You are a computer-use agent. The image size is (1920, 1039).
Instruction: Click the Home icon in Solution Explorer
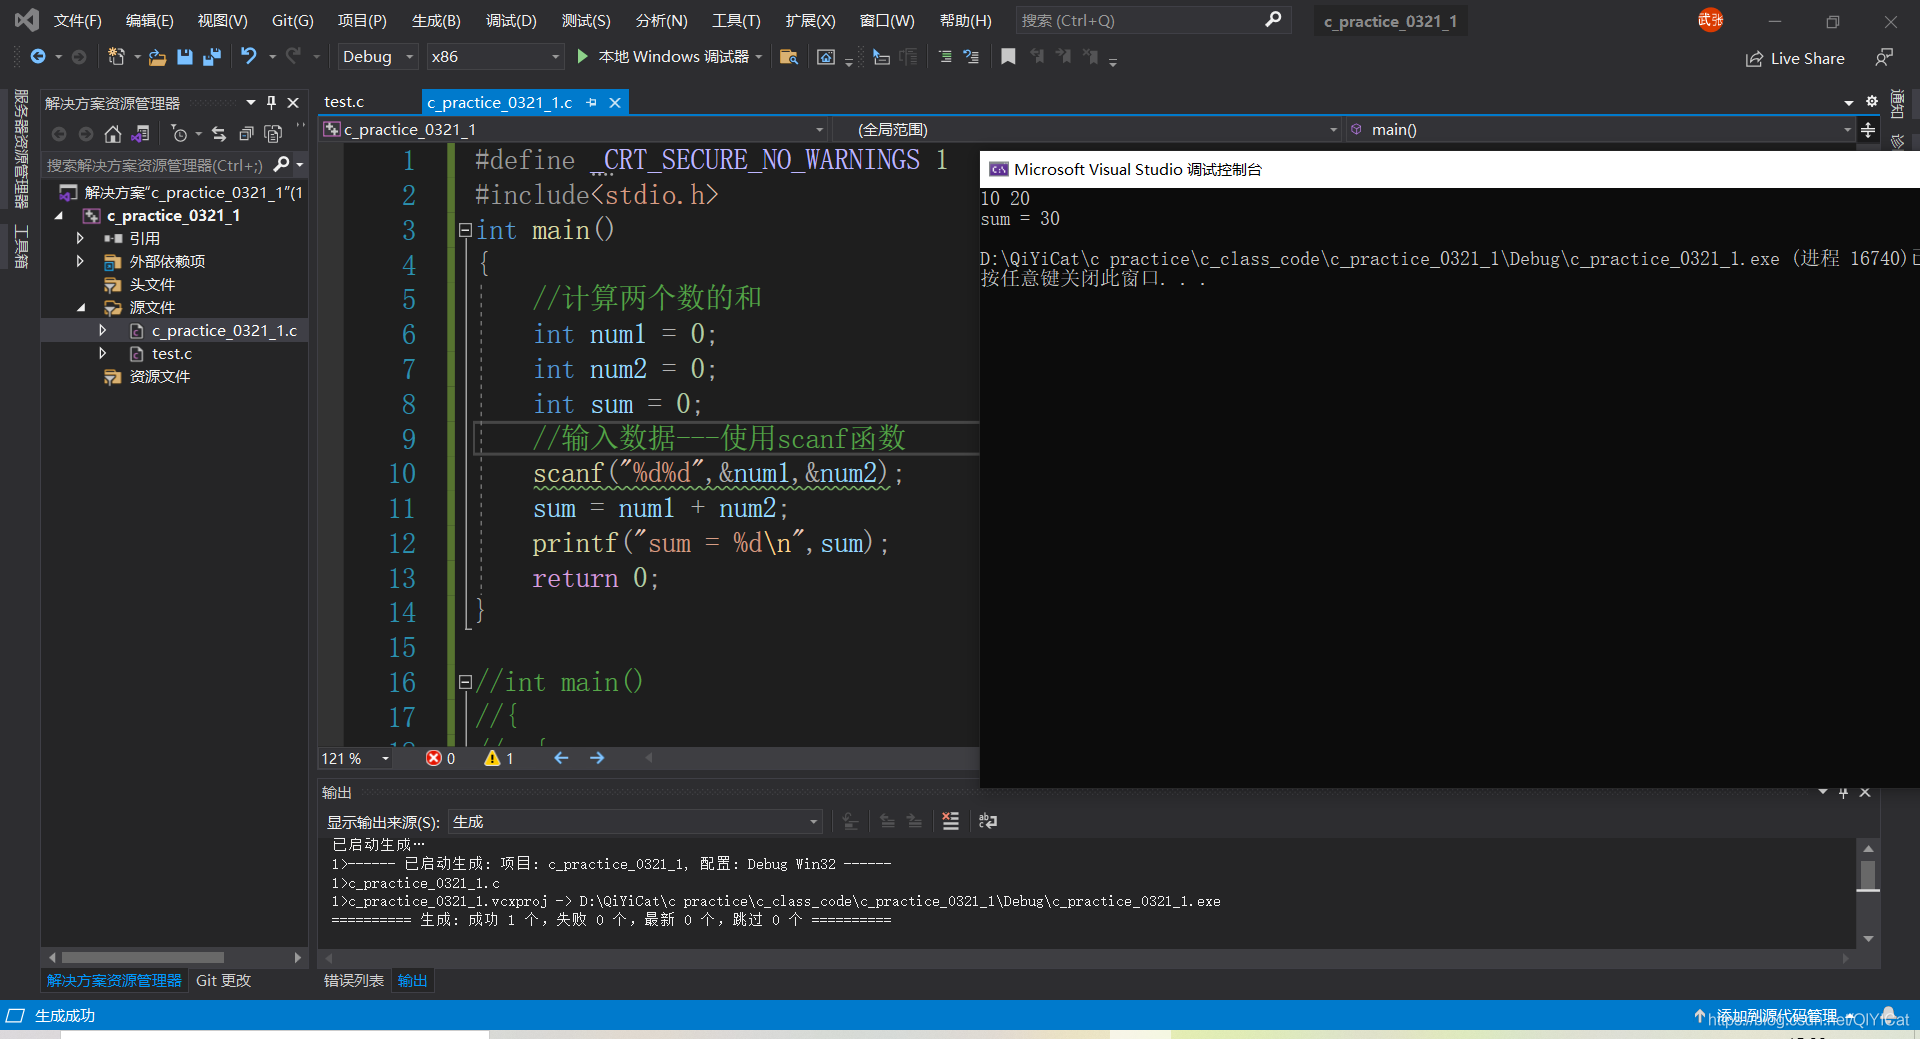click(113, 134)
